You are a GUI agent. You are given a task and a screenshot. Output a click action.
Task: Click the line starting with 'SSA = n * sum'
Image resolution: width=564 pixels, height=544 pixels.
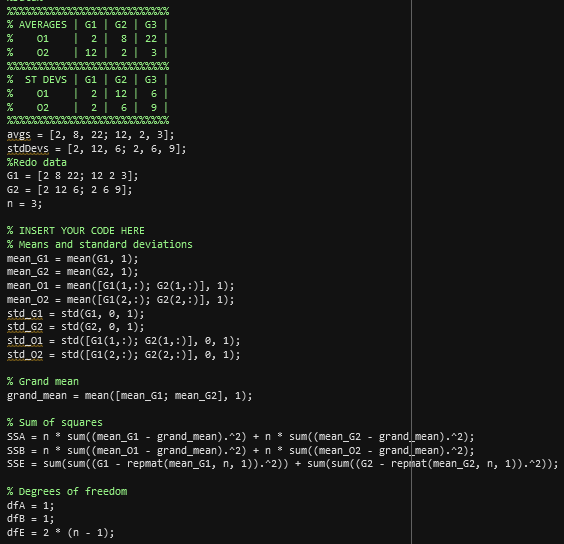(x=241, y=437)
